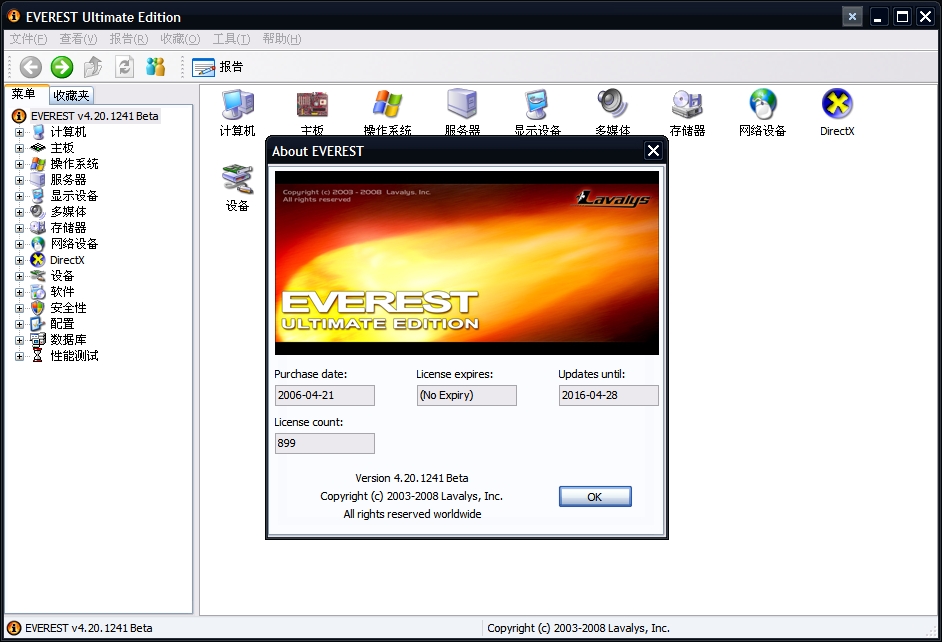This screenshot has width=942, height=642.
Task: Open the 设备 devices icon in main panel
Action: click(237, 179)
